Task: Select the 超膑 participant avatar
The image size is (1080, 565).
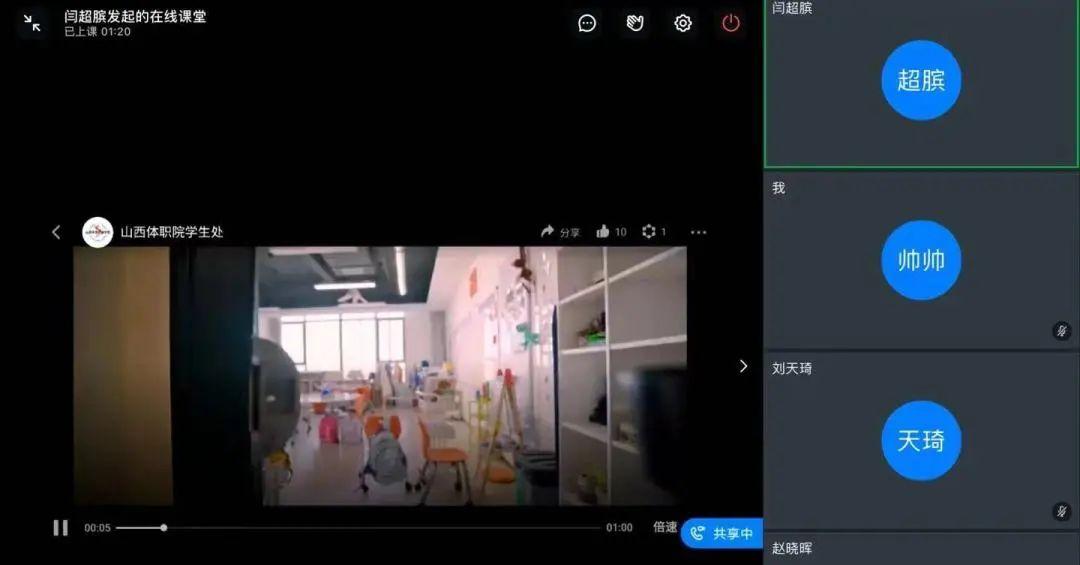Action: point(921,80)
